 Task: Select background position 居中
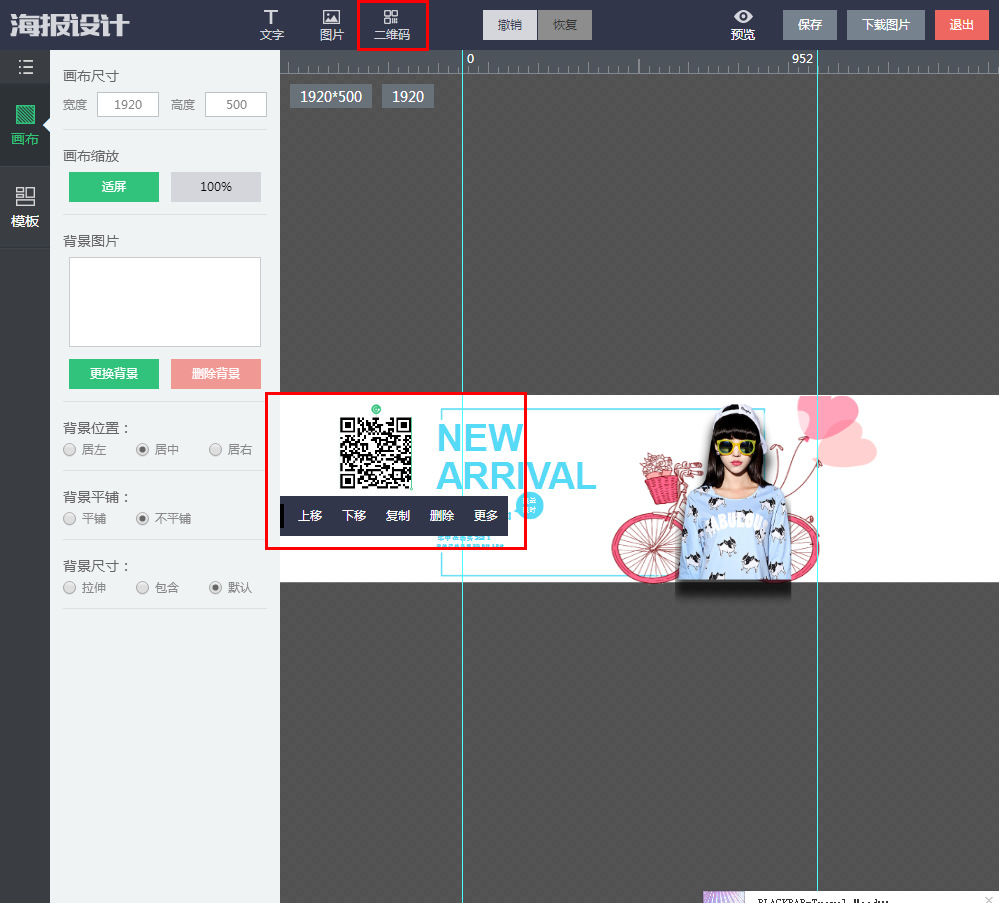(143, 450)
